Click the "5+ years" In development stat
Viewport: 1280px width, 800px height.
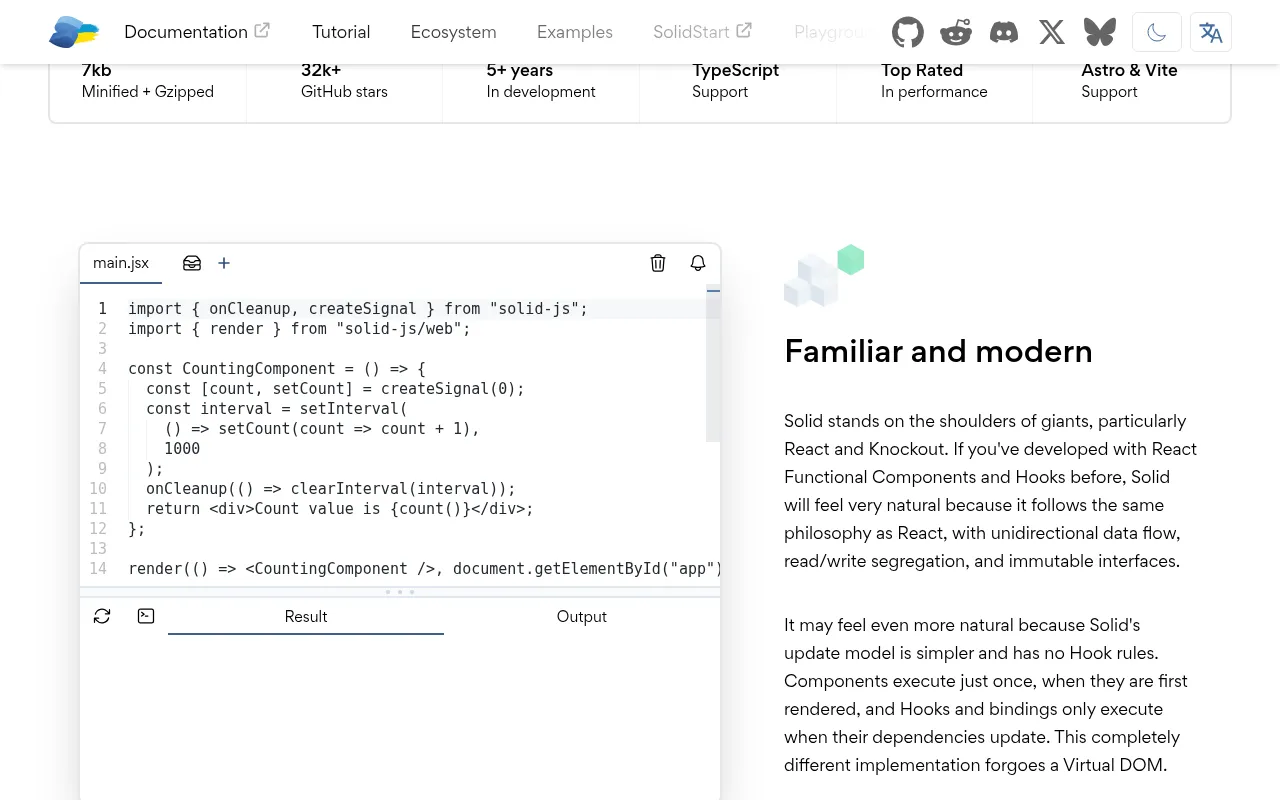541,80
